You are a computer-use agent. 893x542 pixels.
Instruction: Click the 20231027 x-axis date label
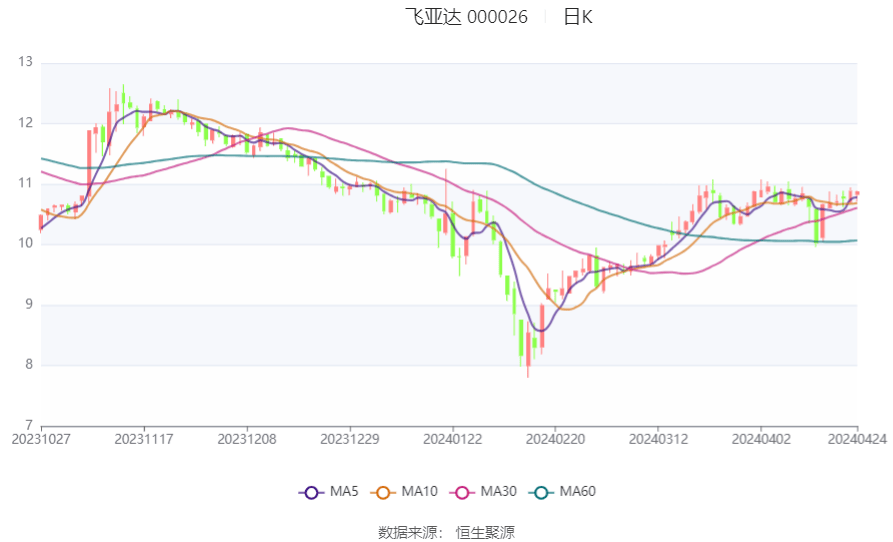click(41, 440)
